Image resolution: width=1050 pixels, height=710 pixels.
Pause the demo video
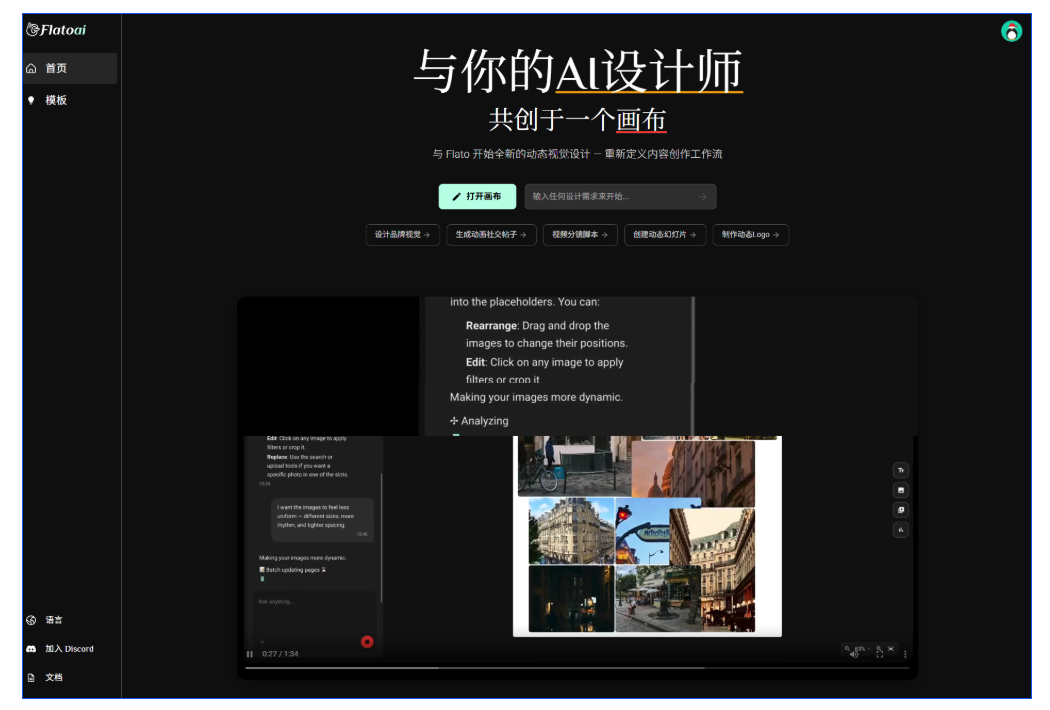(250, 654)
